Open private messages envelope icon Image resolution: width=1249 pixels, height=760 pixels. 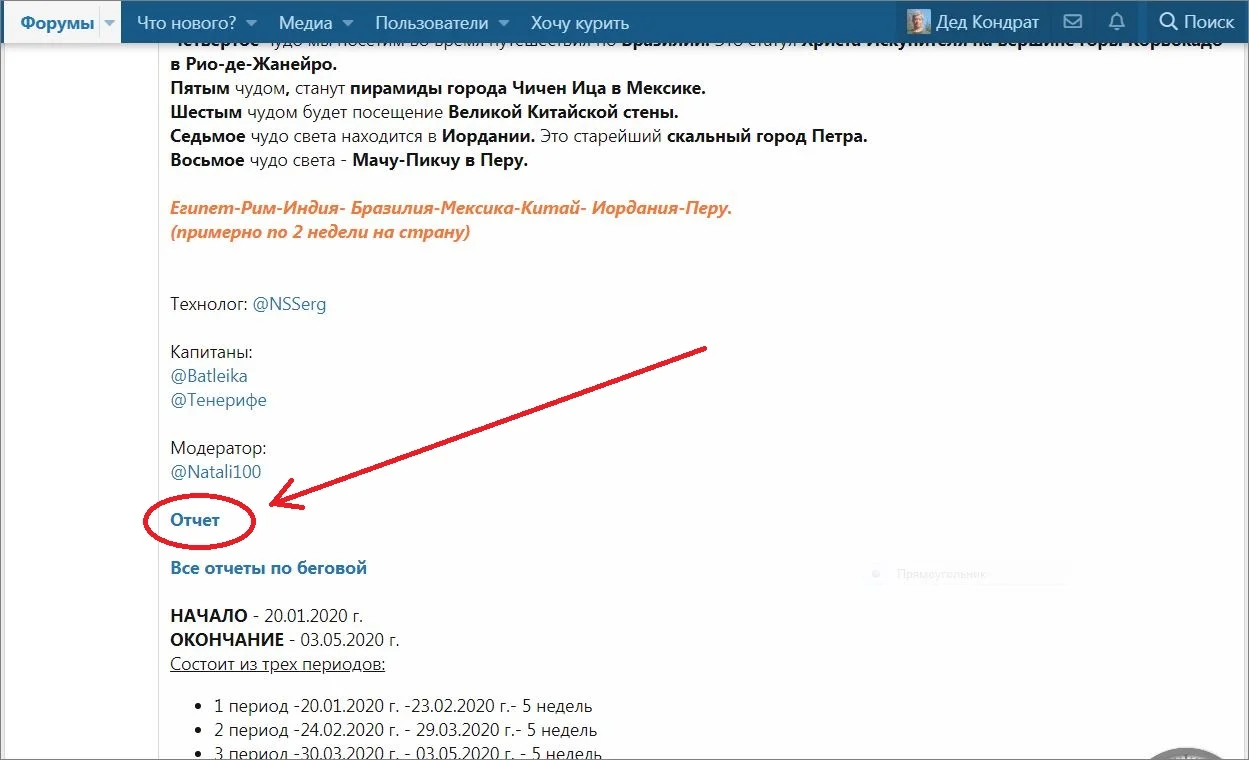[x=1072, y=22]
